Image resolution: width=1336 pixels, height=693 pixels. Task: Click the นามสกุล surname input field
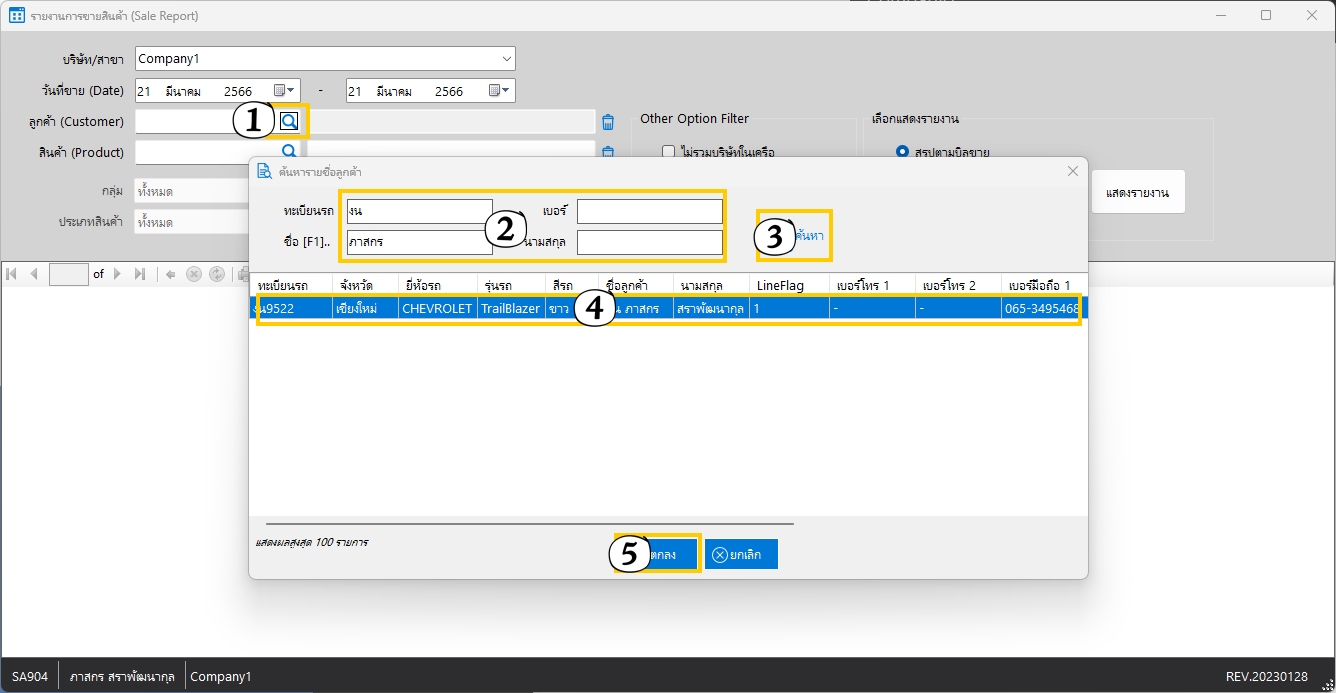point(649,242)
